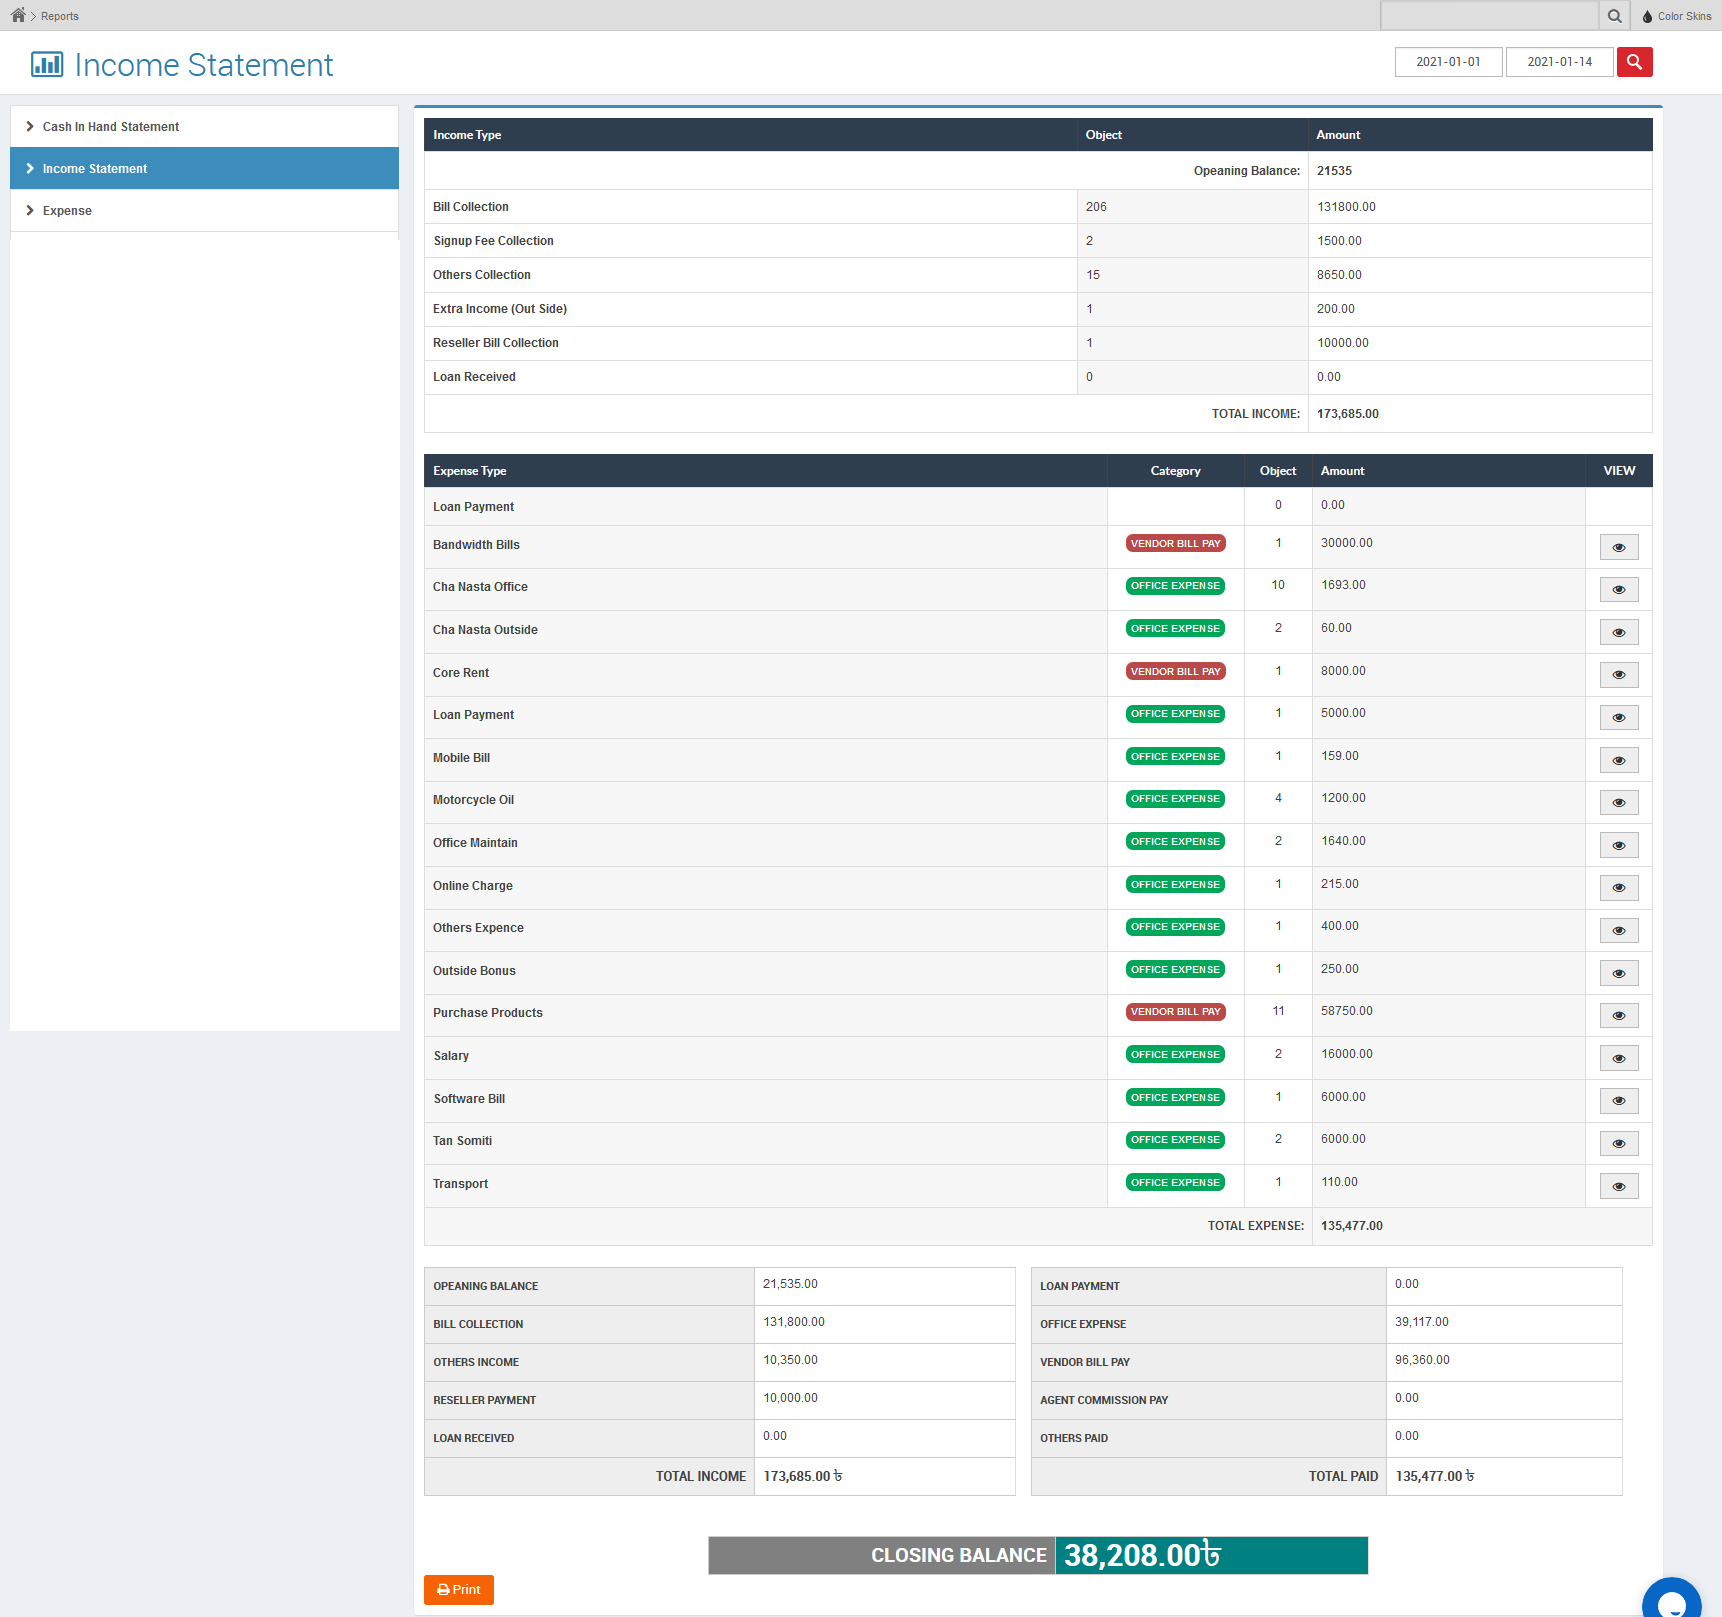Select Income Statement in sidebar
The height and width of the screenshot is (1617, 1722).
[x=95, y=169]
